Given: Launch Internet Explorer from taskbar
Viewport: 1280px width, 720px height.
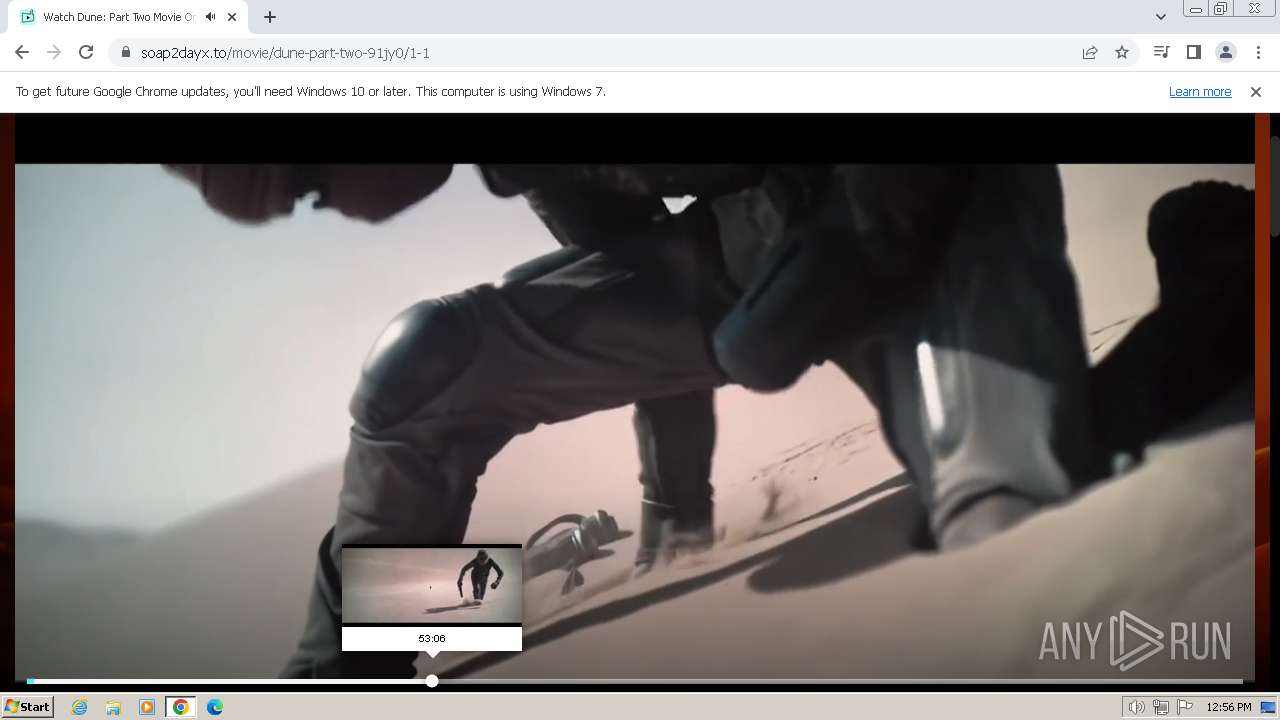Looking at the screenshot, I should tap(79, 707).
